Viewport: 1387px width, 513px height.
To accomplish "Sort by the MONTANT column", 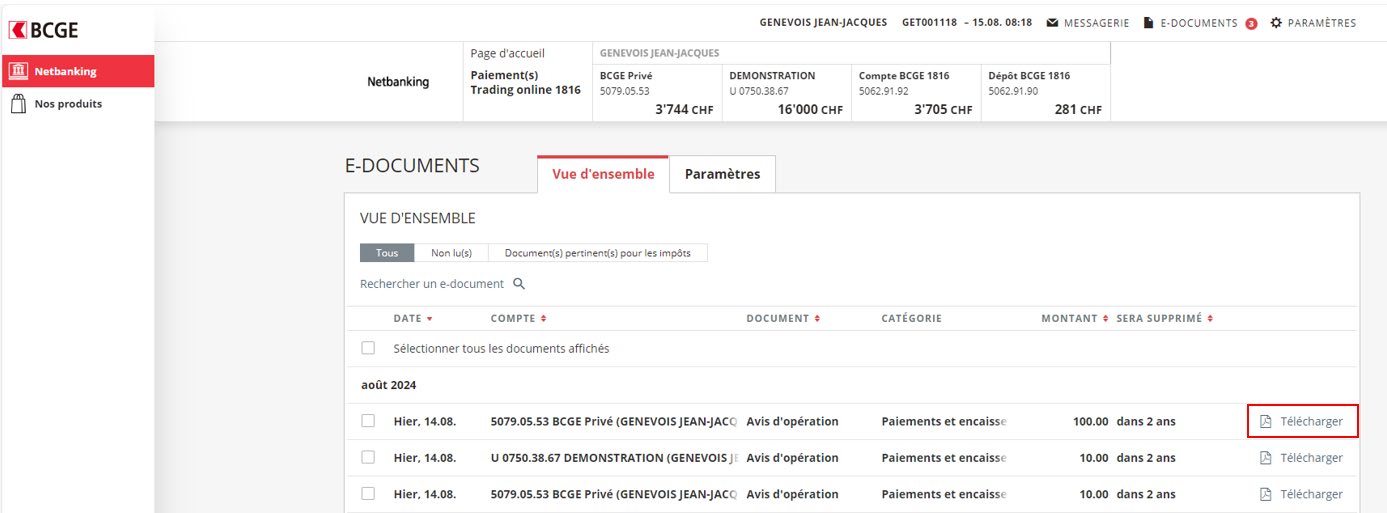I will click(1074, 319).
